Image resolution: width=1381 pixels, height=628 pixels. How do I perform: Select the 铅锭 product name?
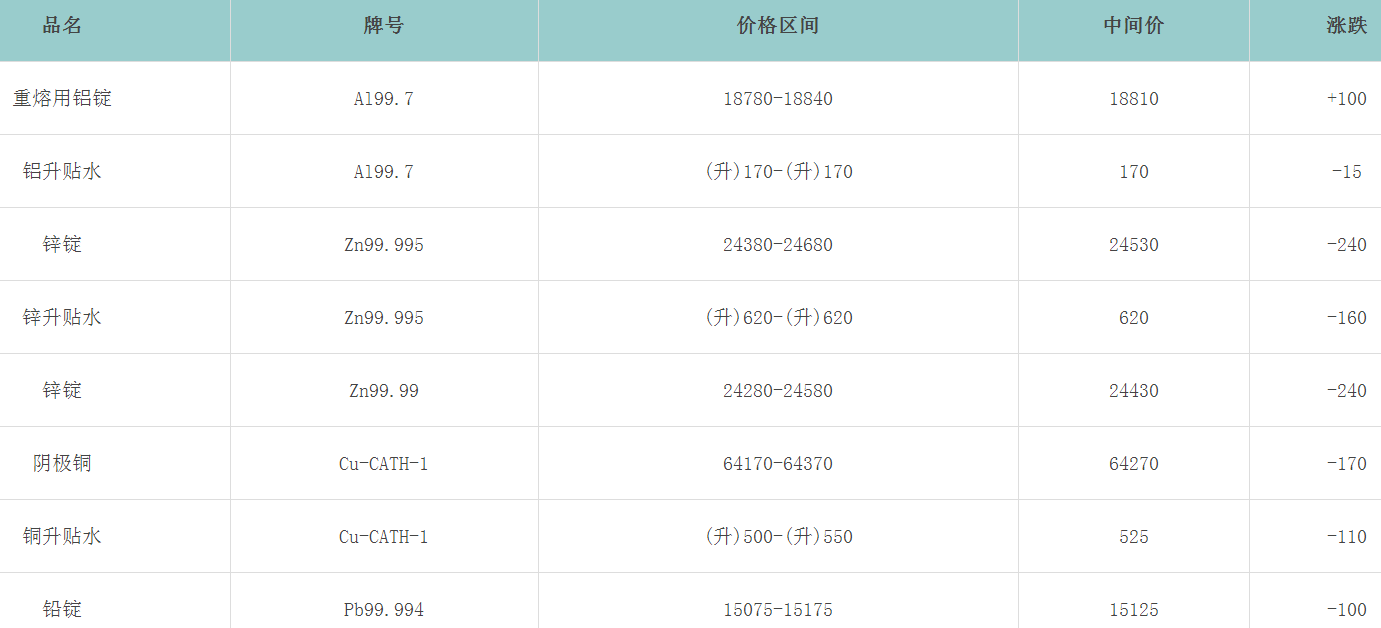[62, 609]
